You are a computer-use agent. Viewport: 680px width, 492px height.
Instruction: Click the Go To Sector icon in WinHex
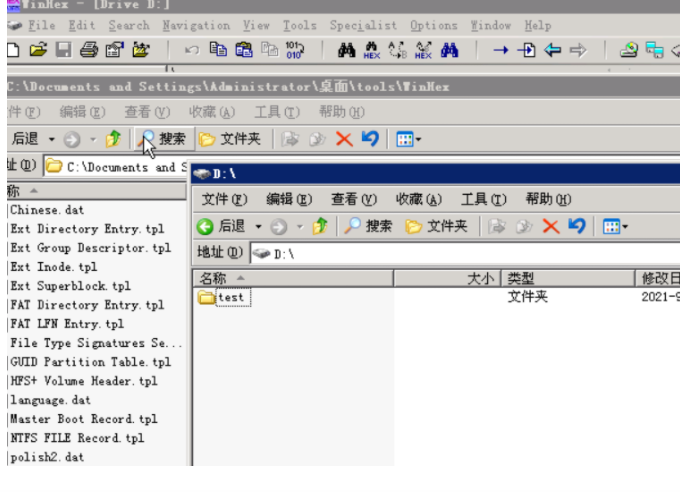point(526,50)
